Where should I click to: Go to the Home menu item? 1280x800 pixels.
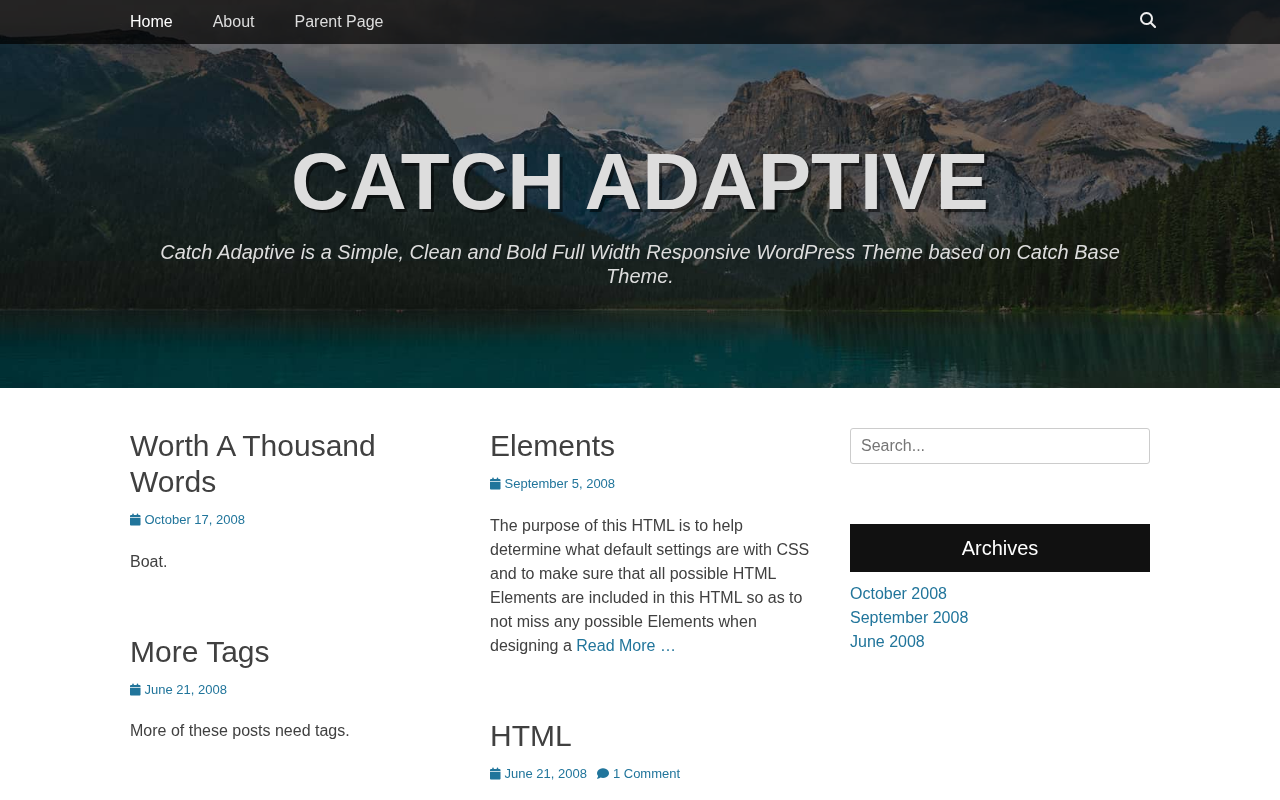tap(151, 22)
